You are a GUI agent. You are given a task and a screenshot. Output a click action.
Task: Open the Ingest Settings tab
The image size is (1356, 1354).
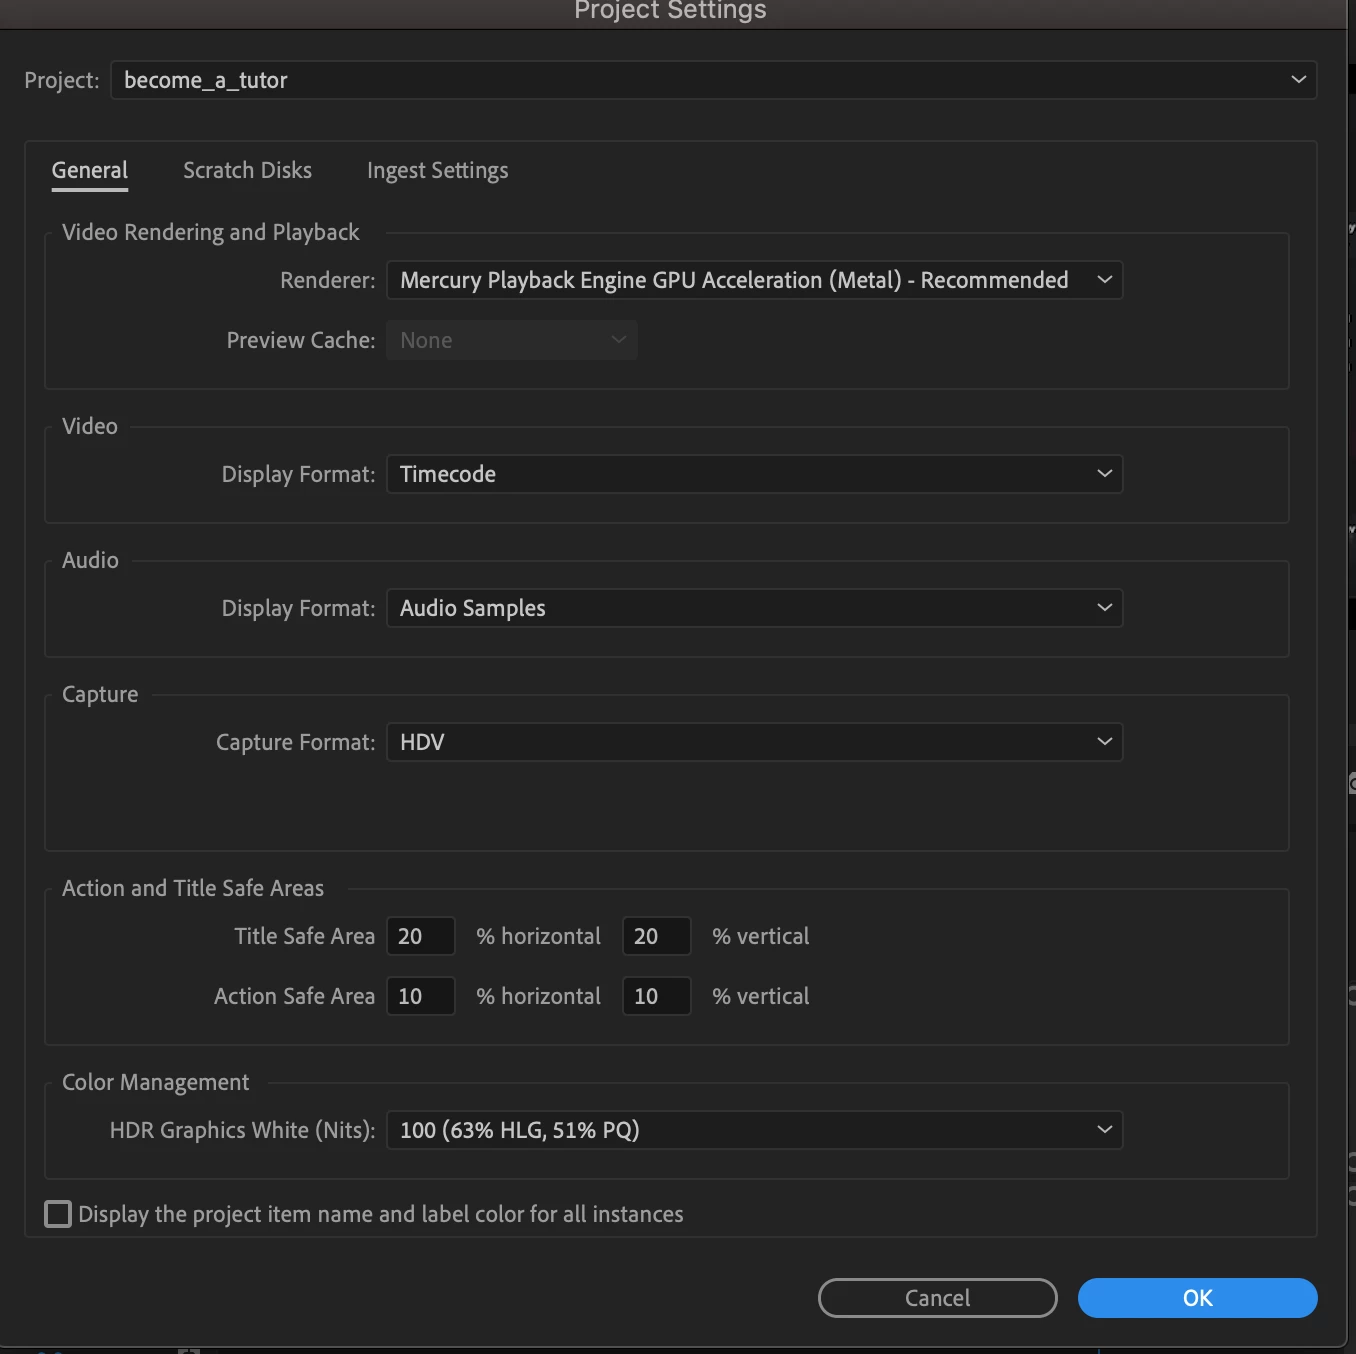tap(437, 171)
